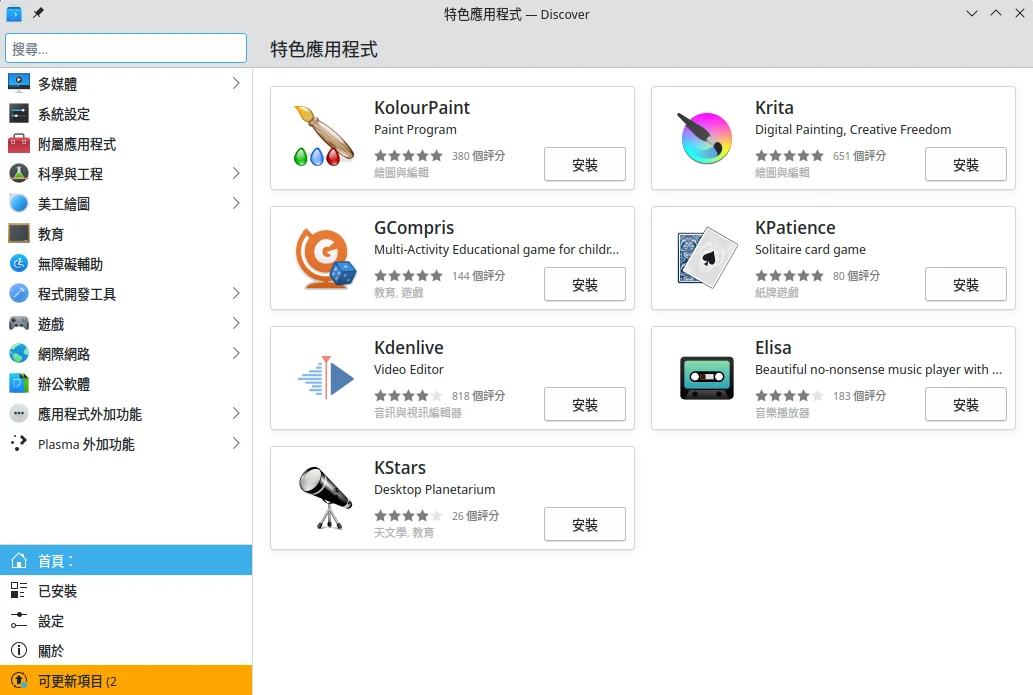Screen dimensions: 1033x695
Task: Install Elisa with the 安裝 button
Action: click(966, 404)
